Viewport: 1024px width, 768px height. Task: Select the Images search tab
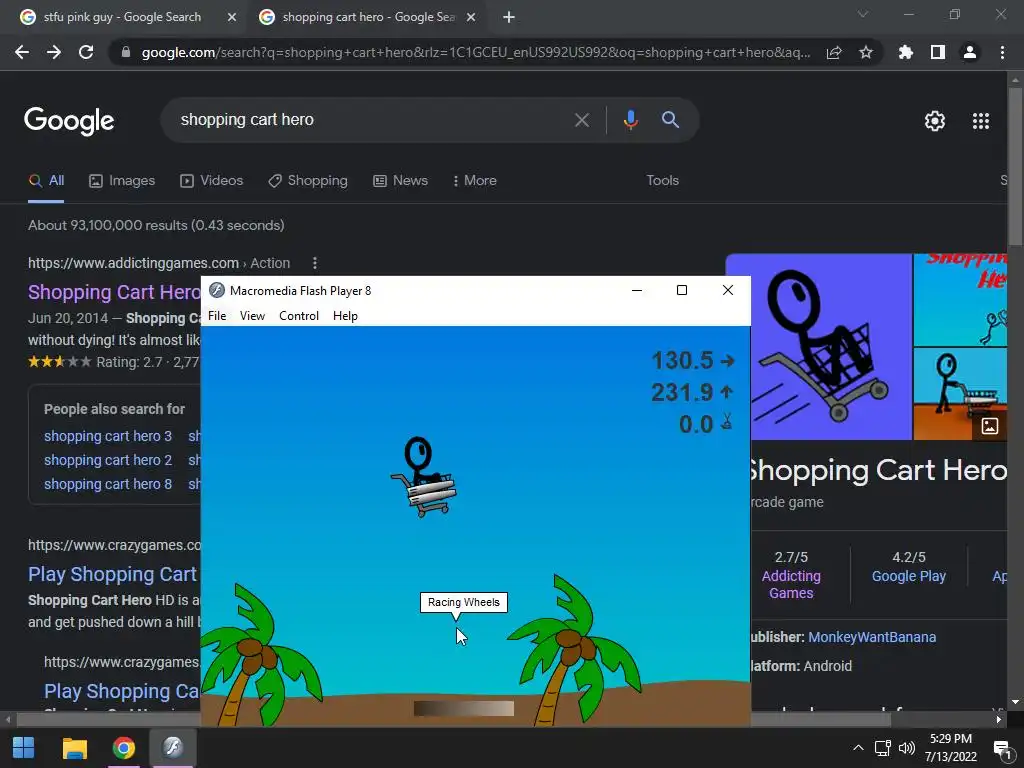[122, 181]
